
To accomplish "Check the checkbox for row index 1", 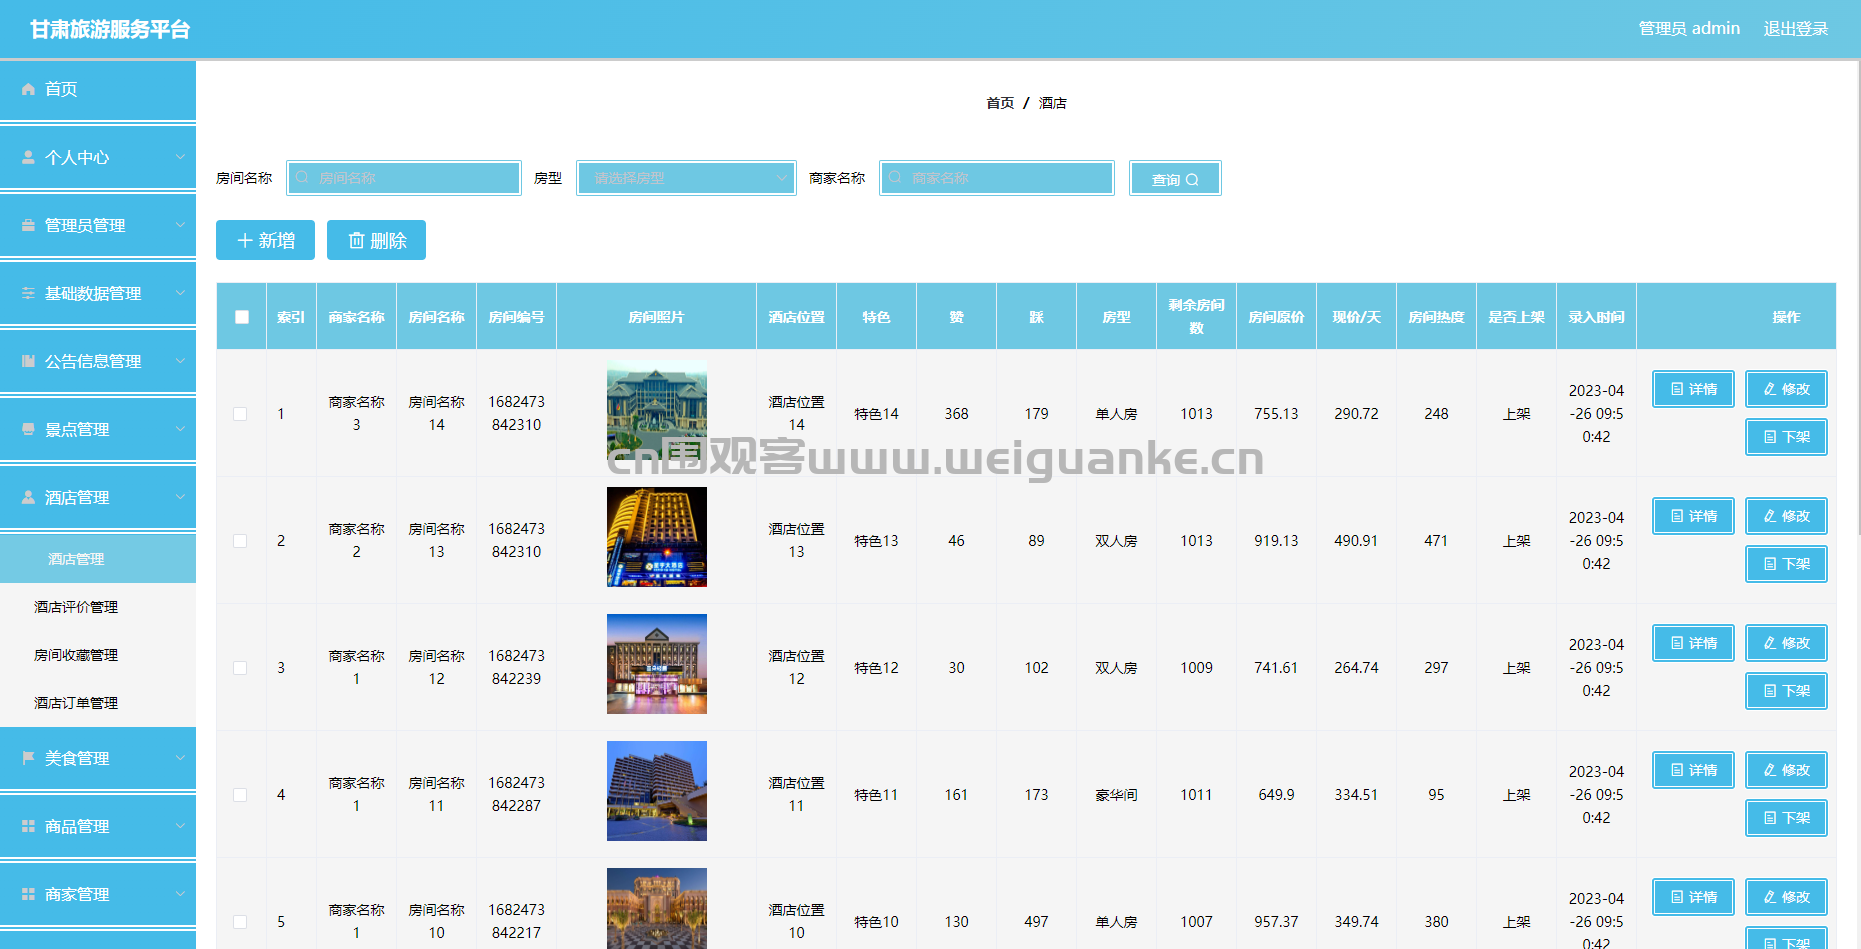I will [240, 414].
